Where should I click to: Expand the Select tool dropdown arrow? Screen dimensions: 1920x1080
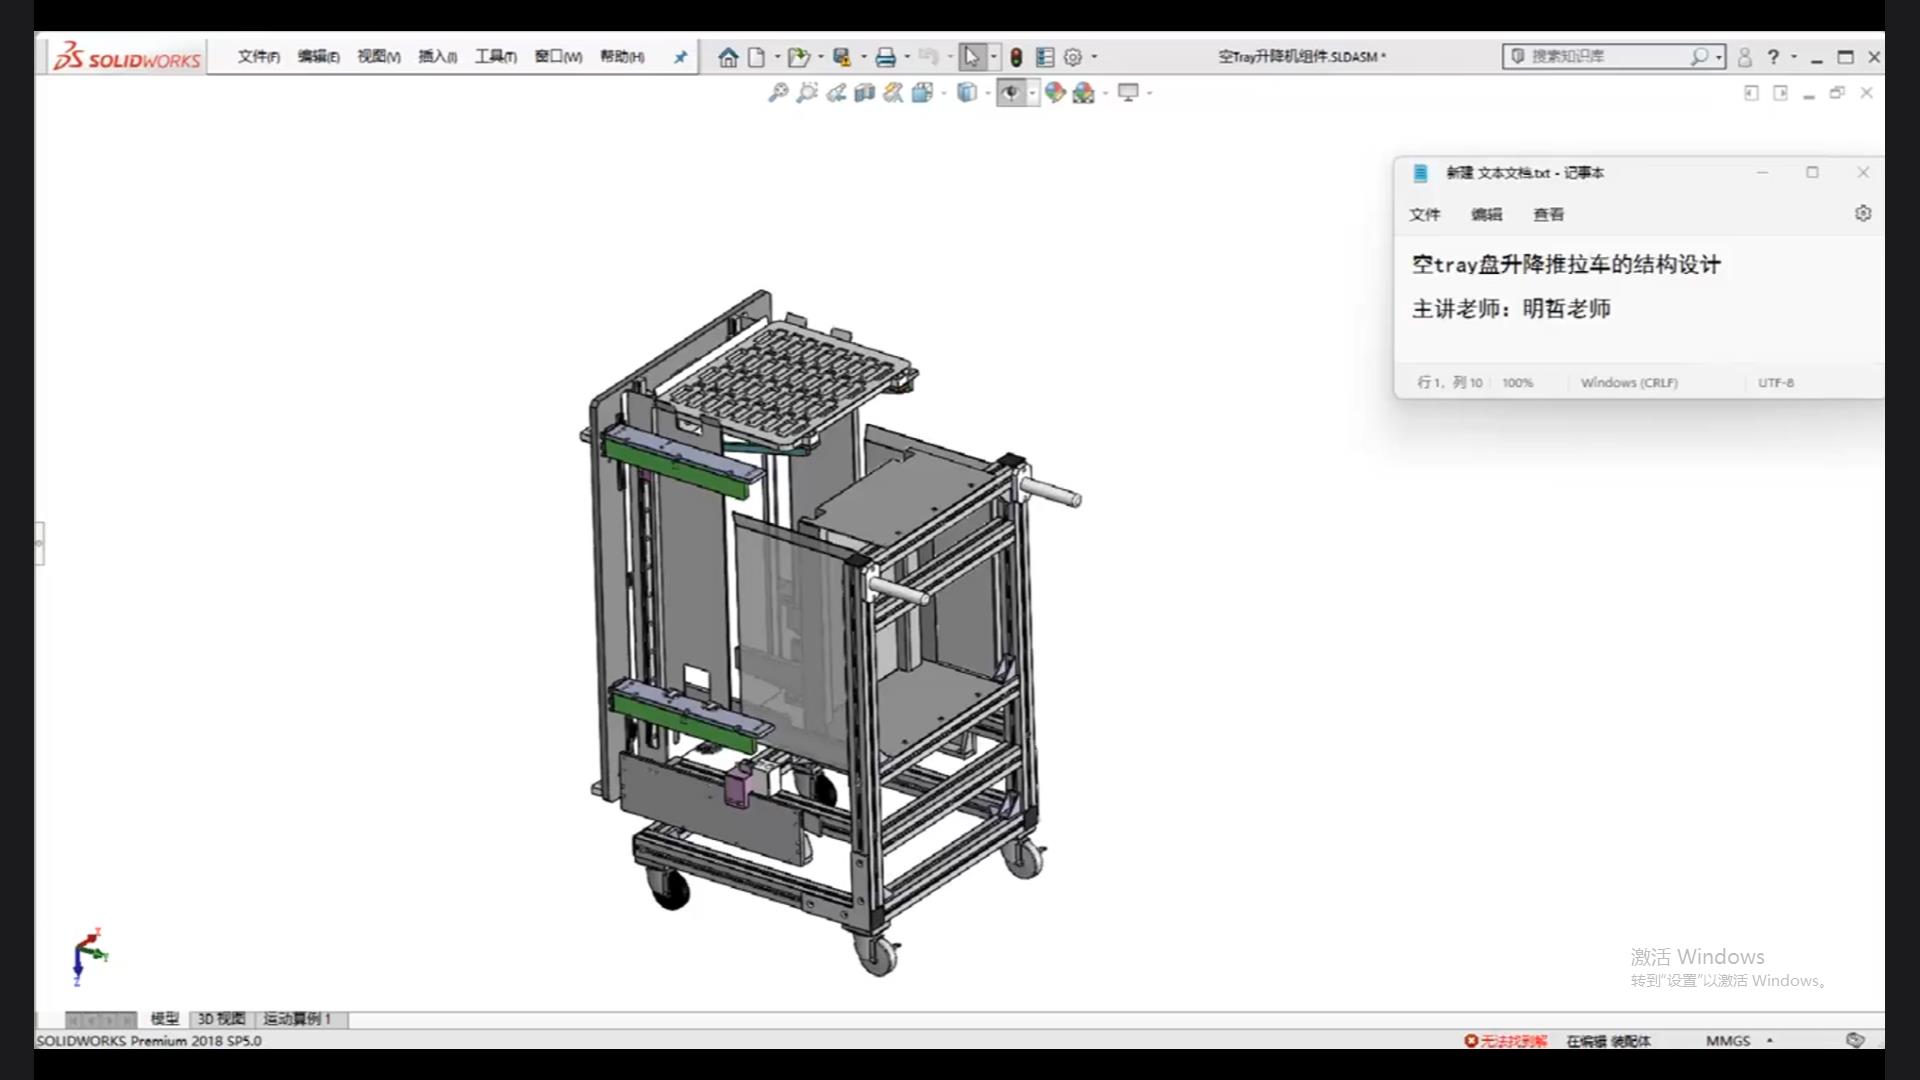(x=993, y=57)
